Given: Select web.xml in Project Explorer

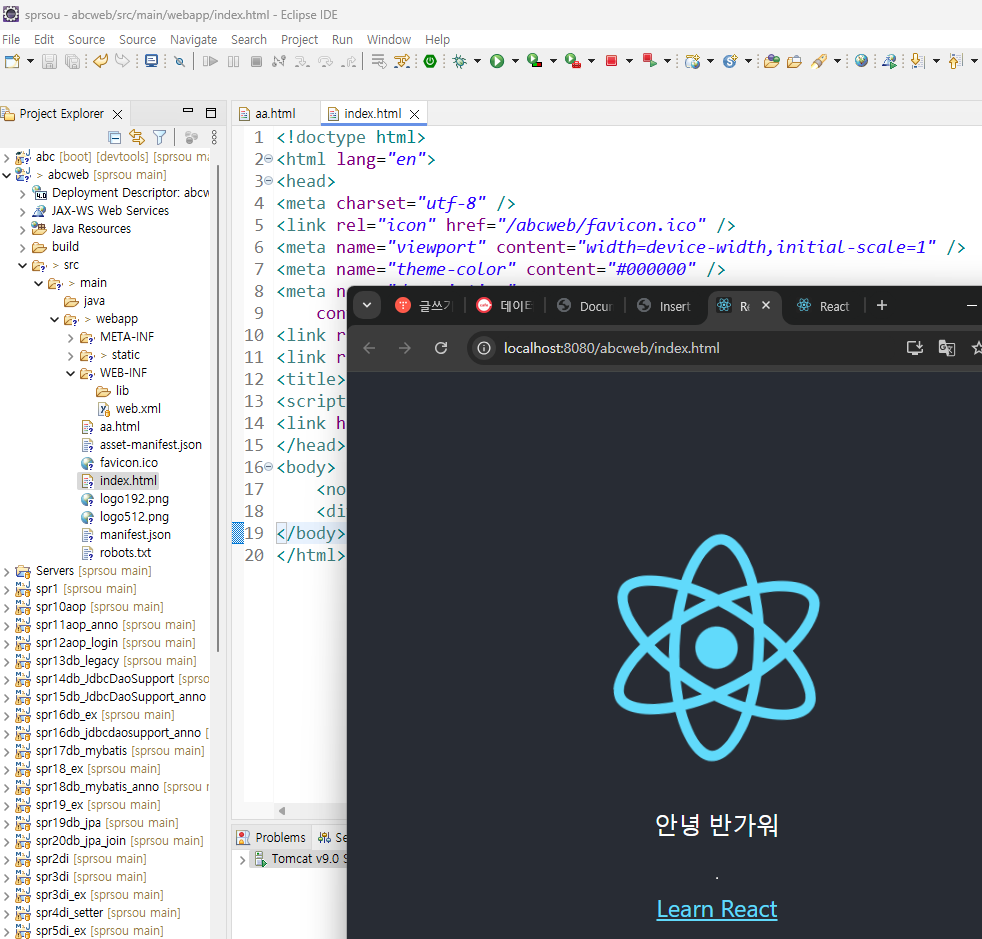Looking at the screenshot, I should pos(130,408).
